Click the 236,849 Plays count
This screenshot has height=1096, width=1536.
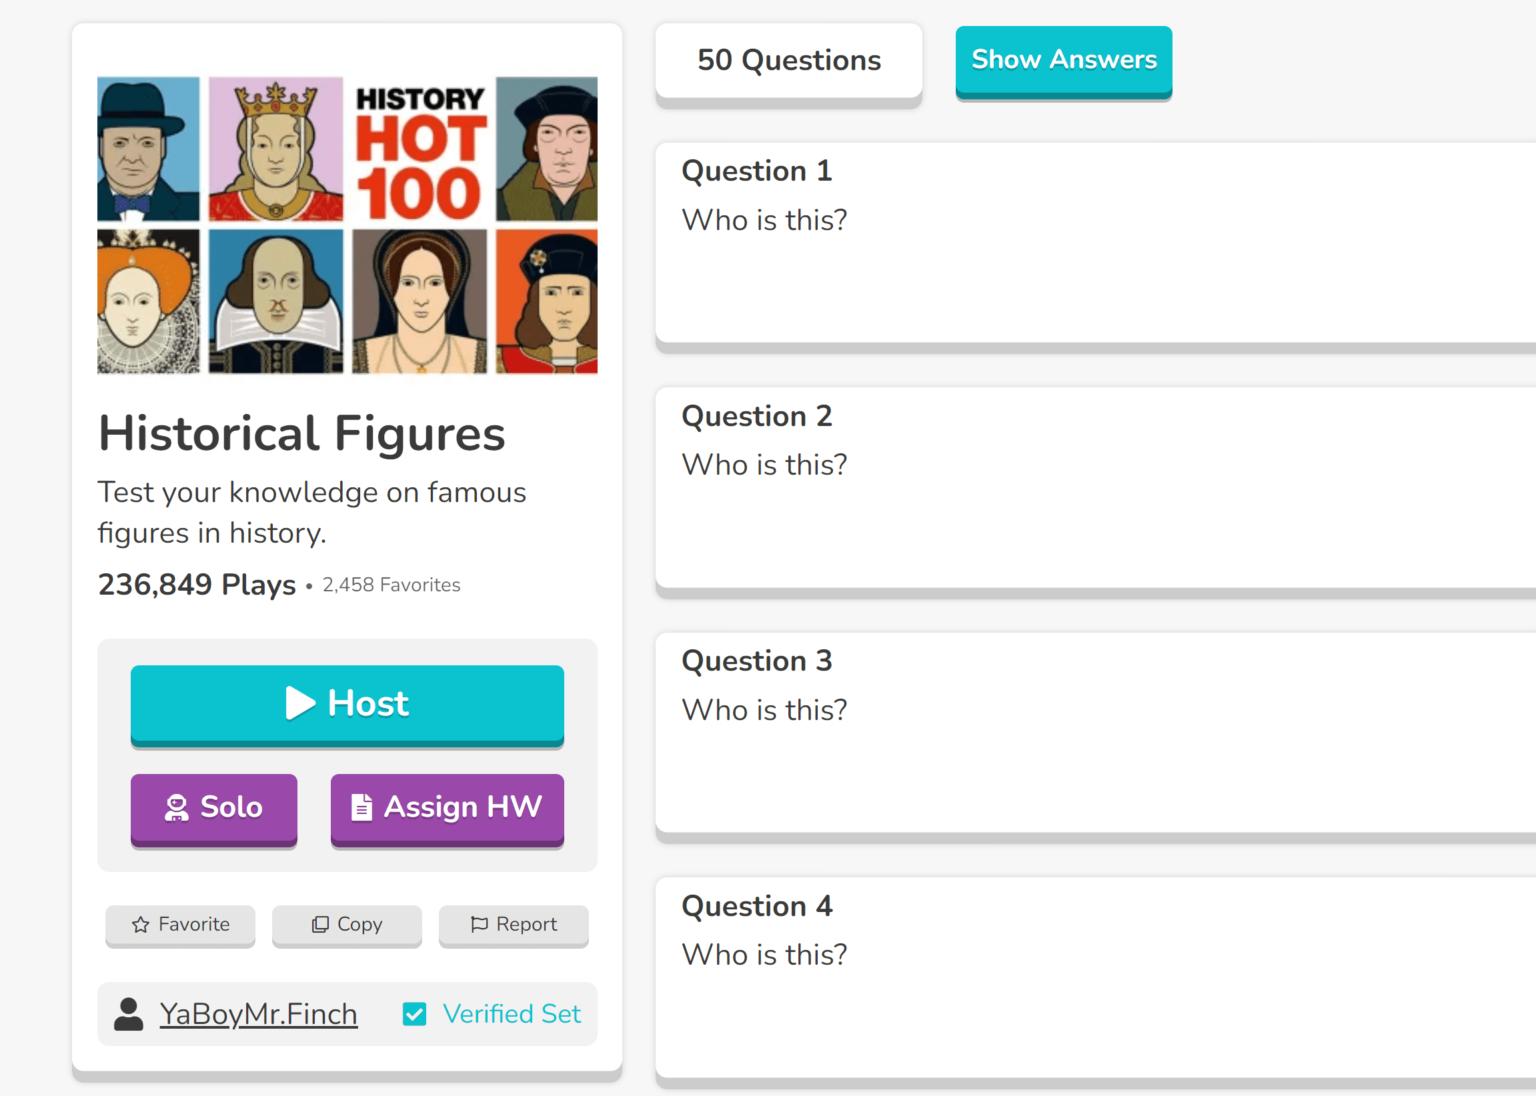pos(197,585)
